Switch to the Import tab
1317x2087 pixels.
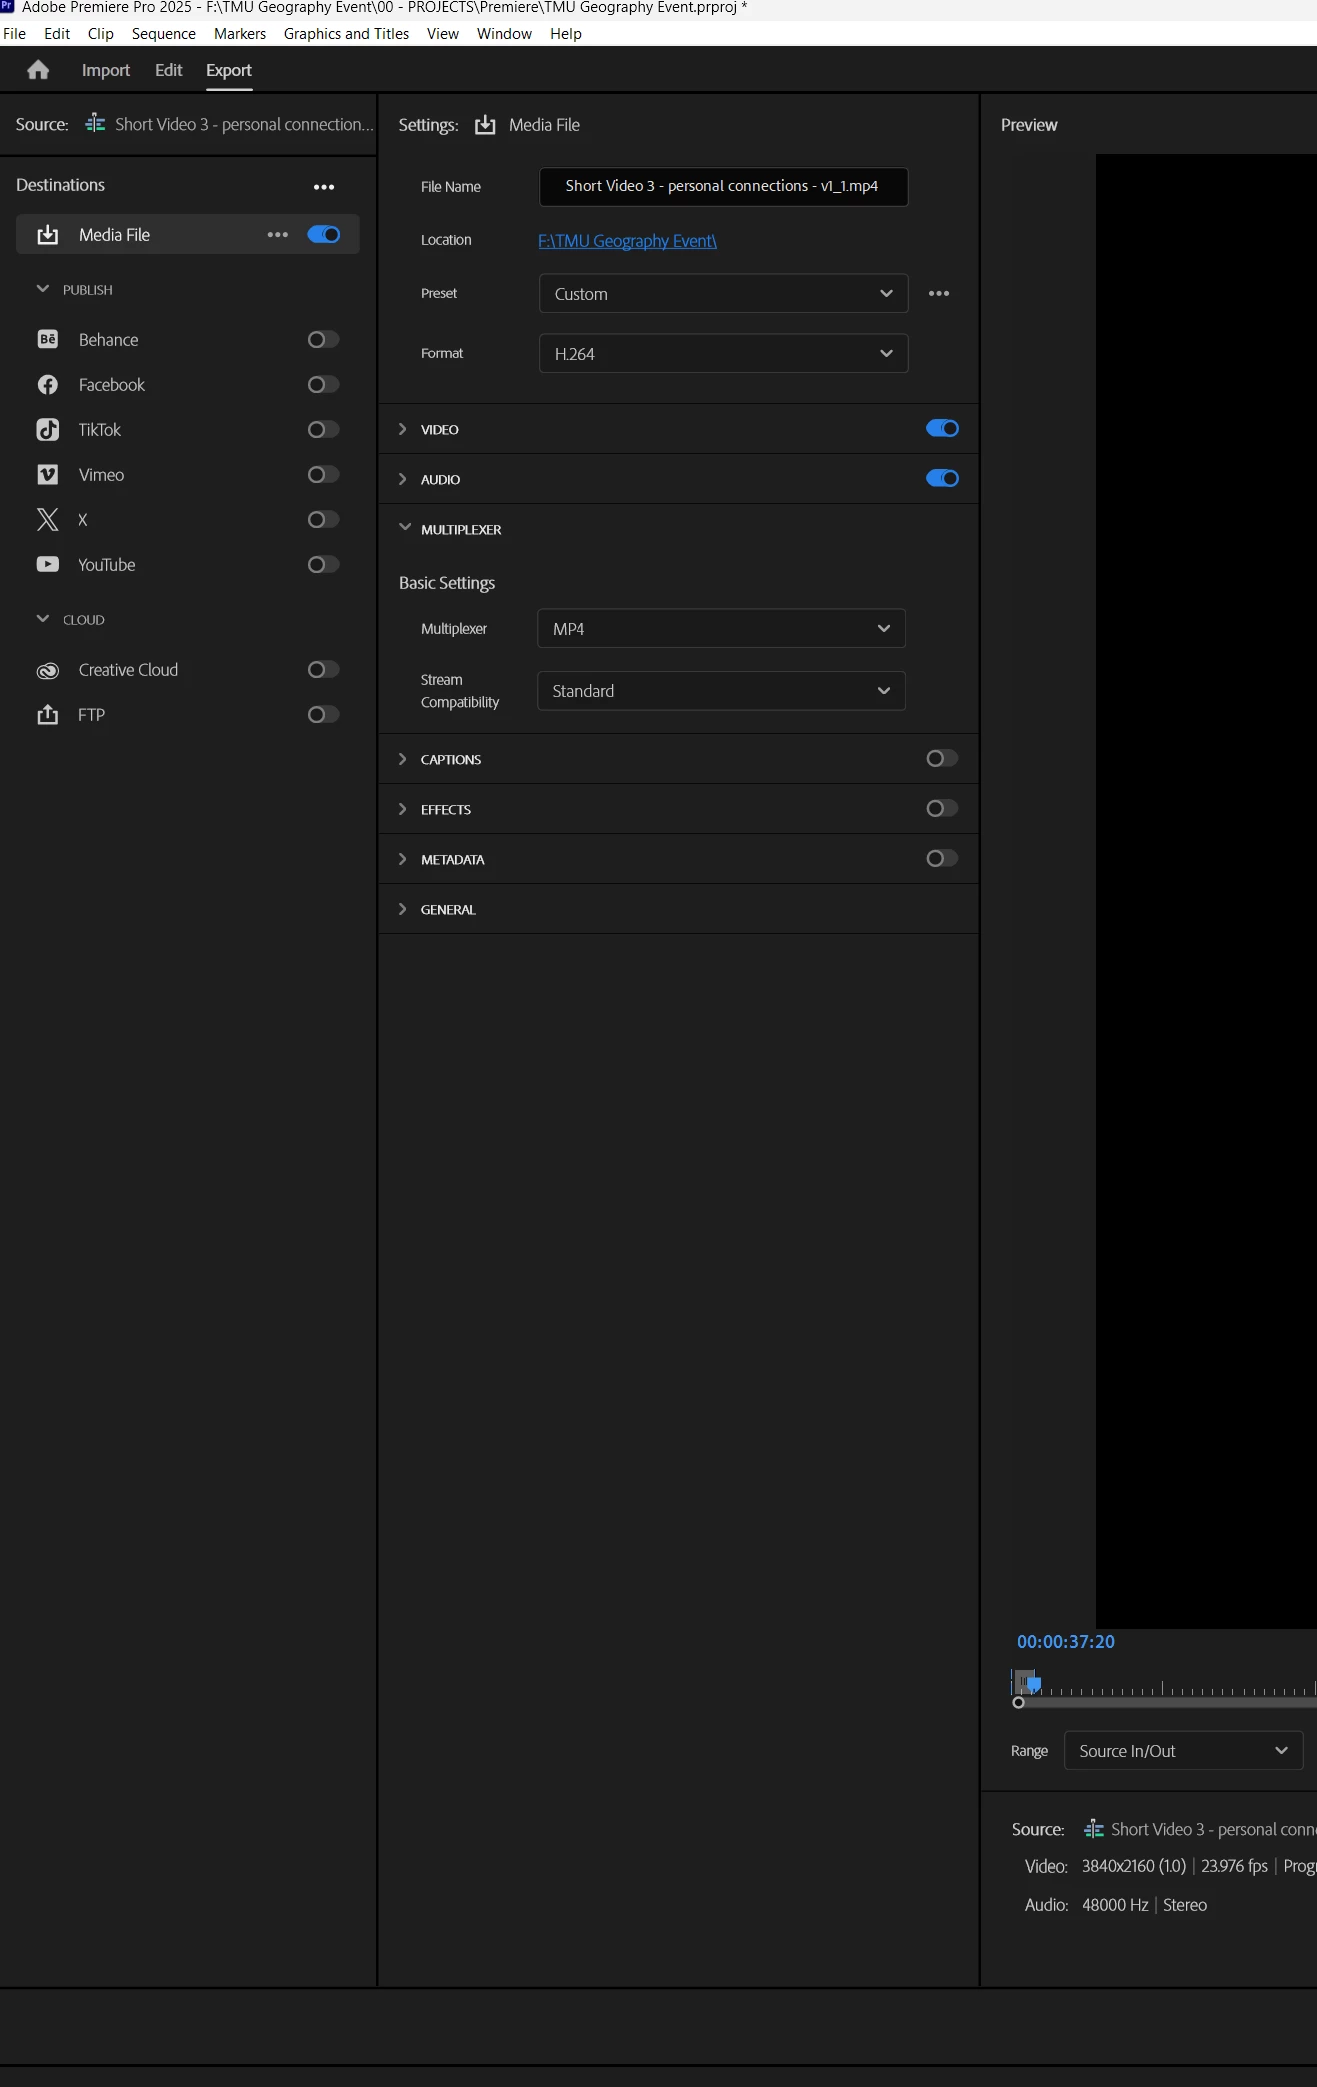[x=106, y=70]
